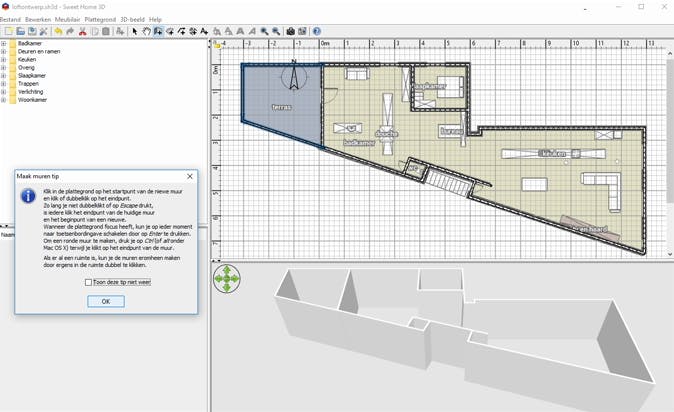This screenshot has height=412, width=674.
Task: Choose the Select arrow tool
Action: point(135,31)
